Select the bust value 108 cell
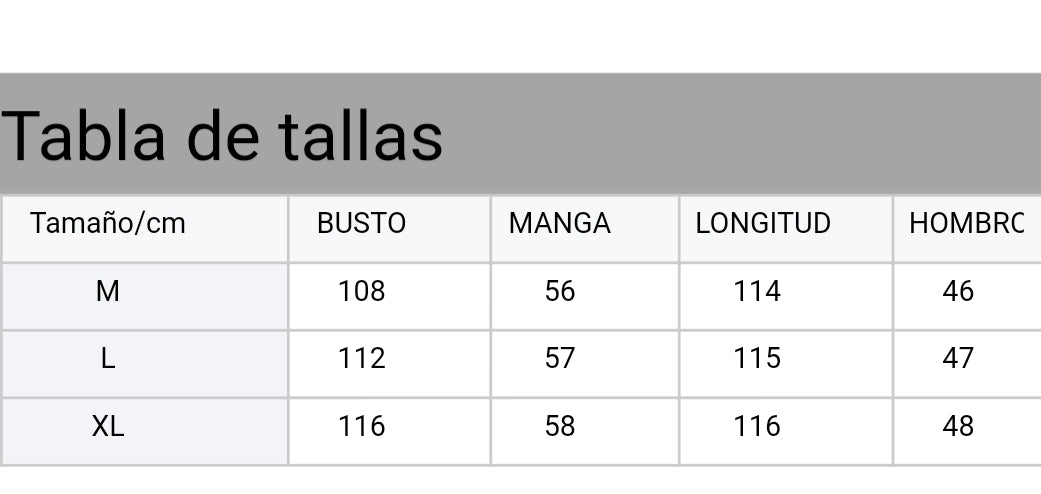Image resolution: width=1041 pixels, height=494 pixels. pos(361,291)
